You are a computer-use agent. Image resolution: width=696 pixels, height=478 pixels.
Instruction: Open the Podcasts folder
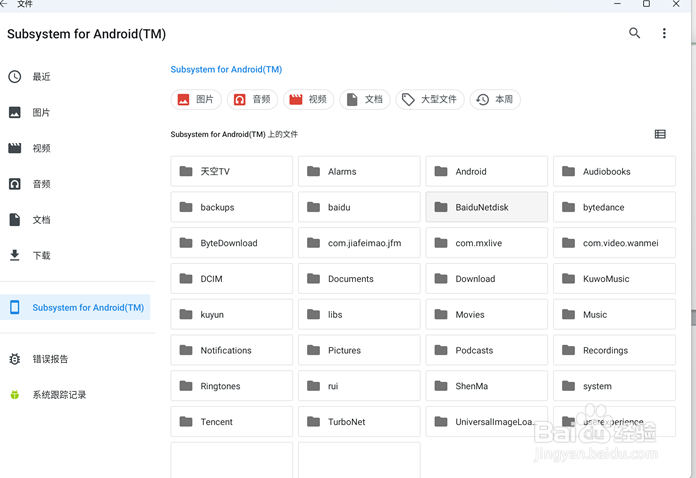pyautogui.click(x=486, y=350)
